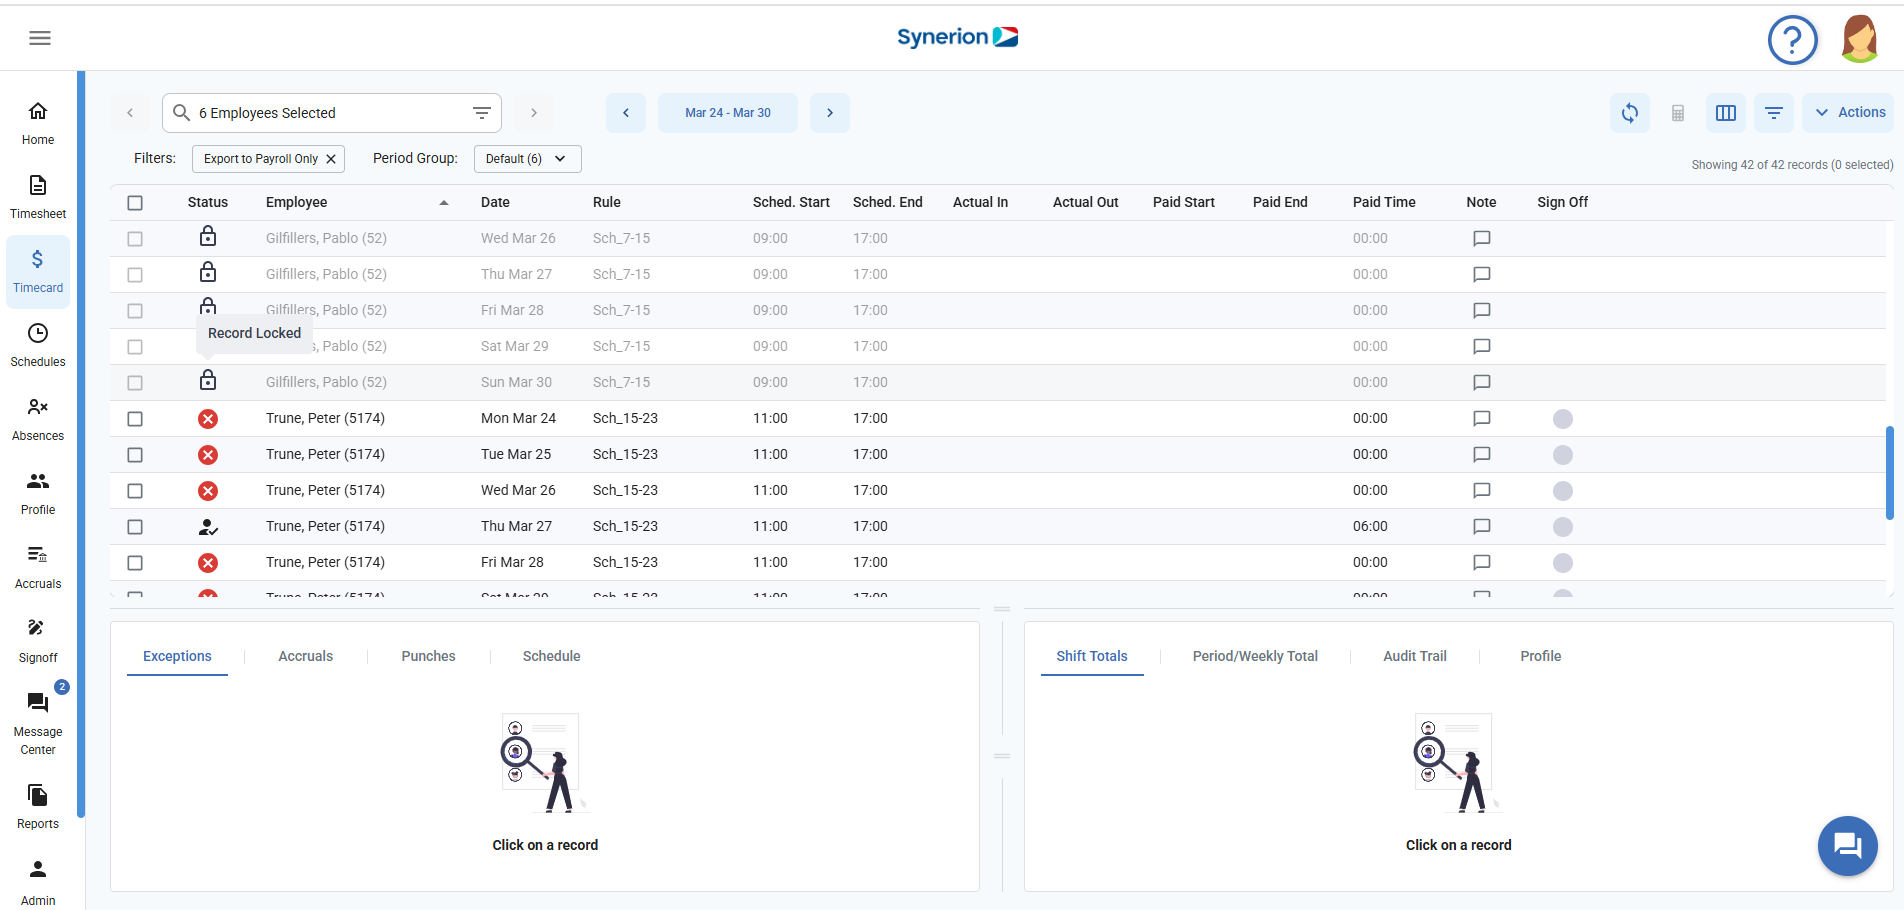Remove the Export to Payroll Only filter
Screen dimensions: 1904x910
point(331,159)
